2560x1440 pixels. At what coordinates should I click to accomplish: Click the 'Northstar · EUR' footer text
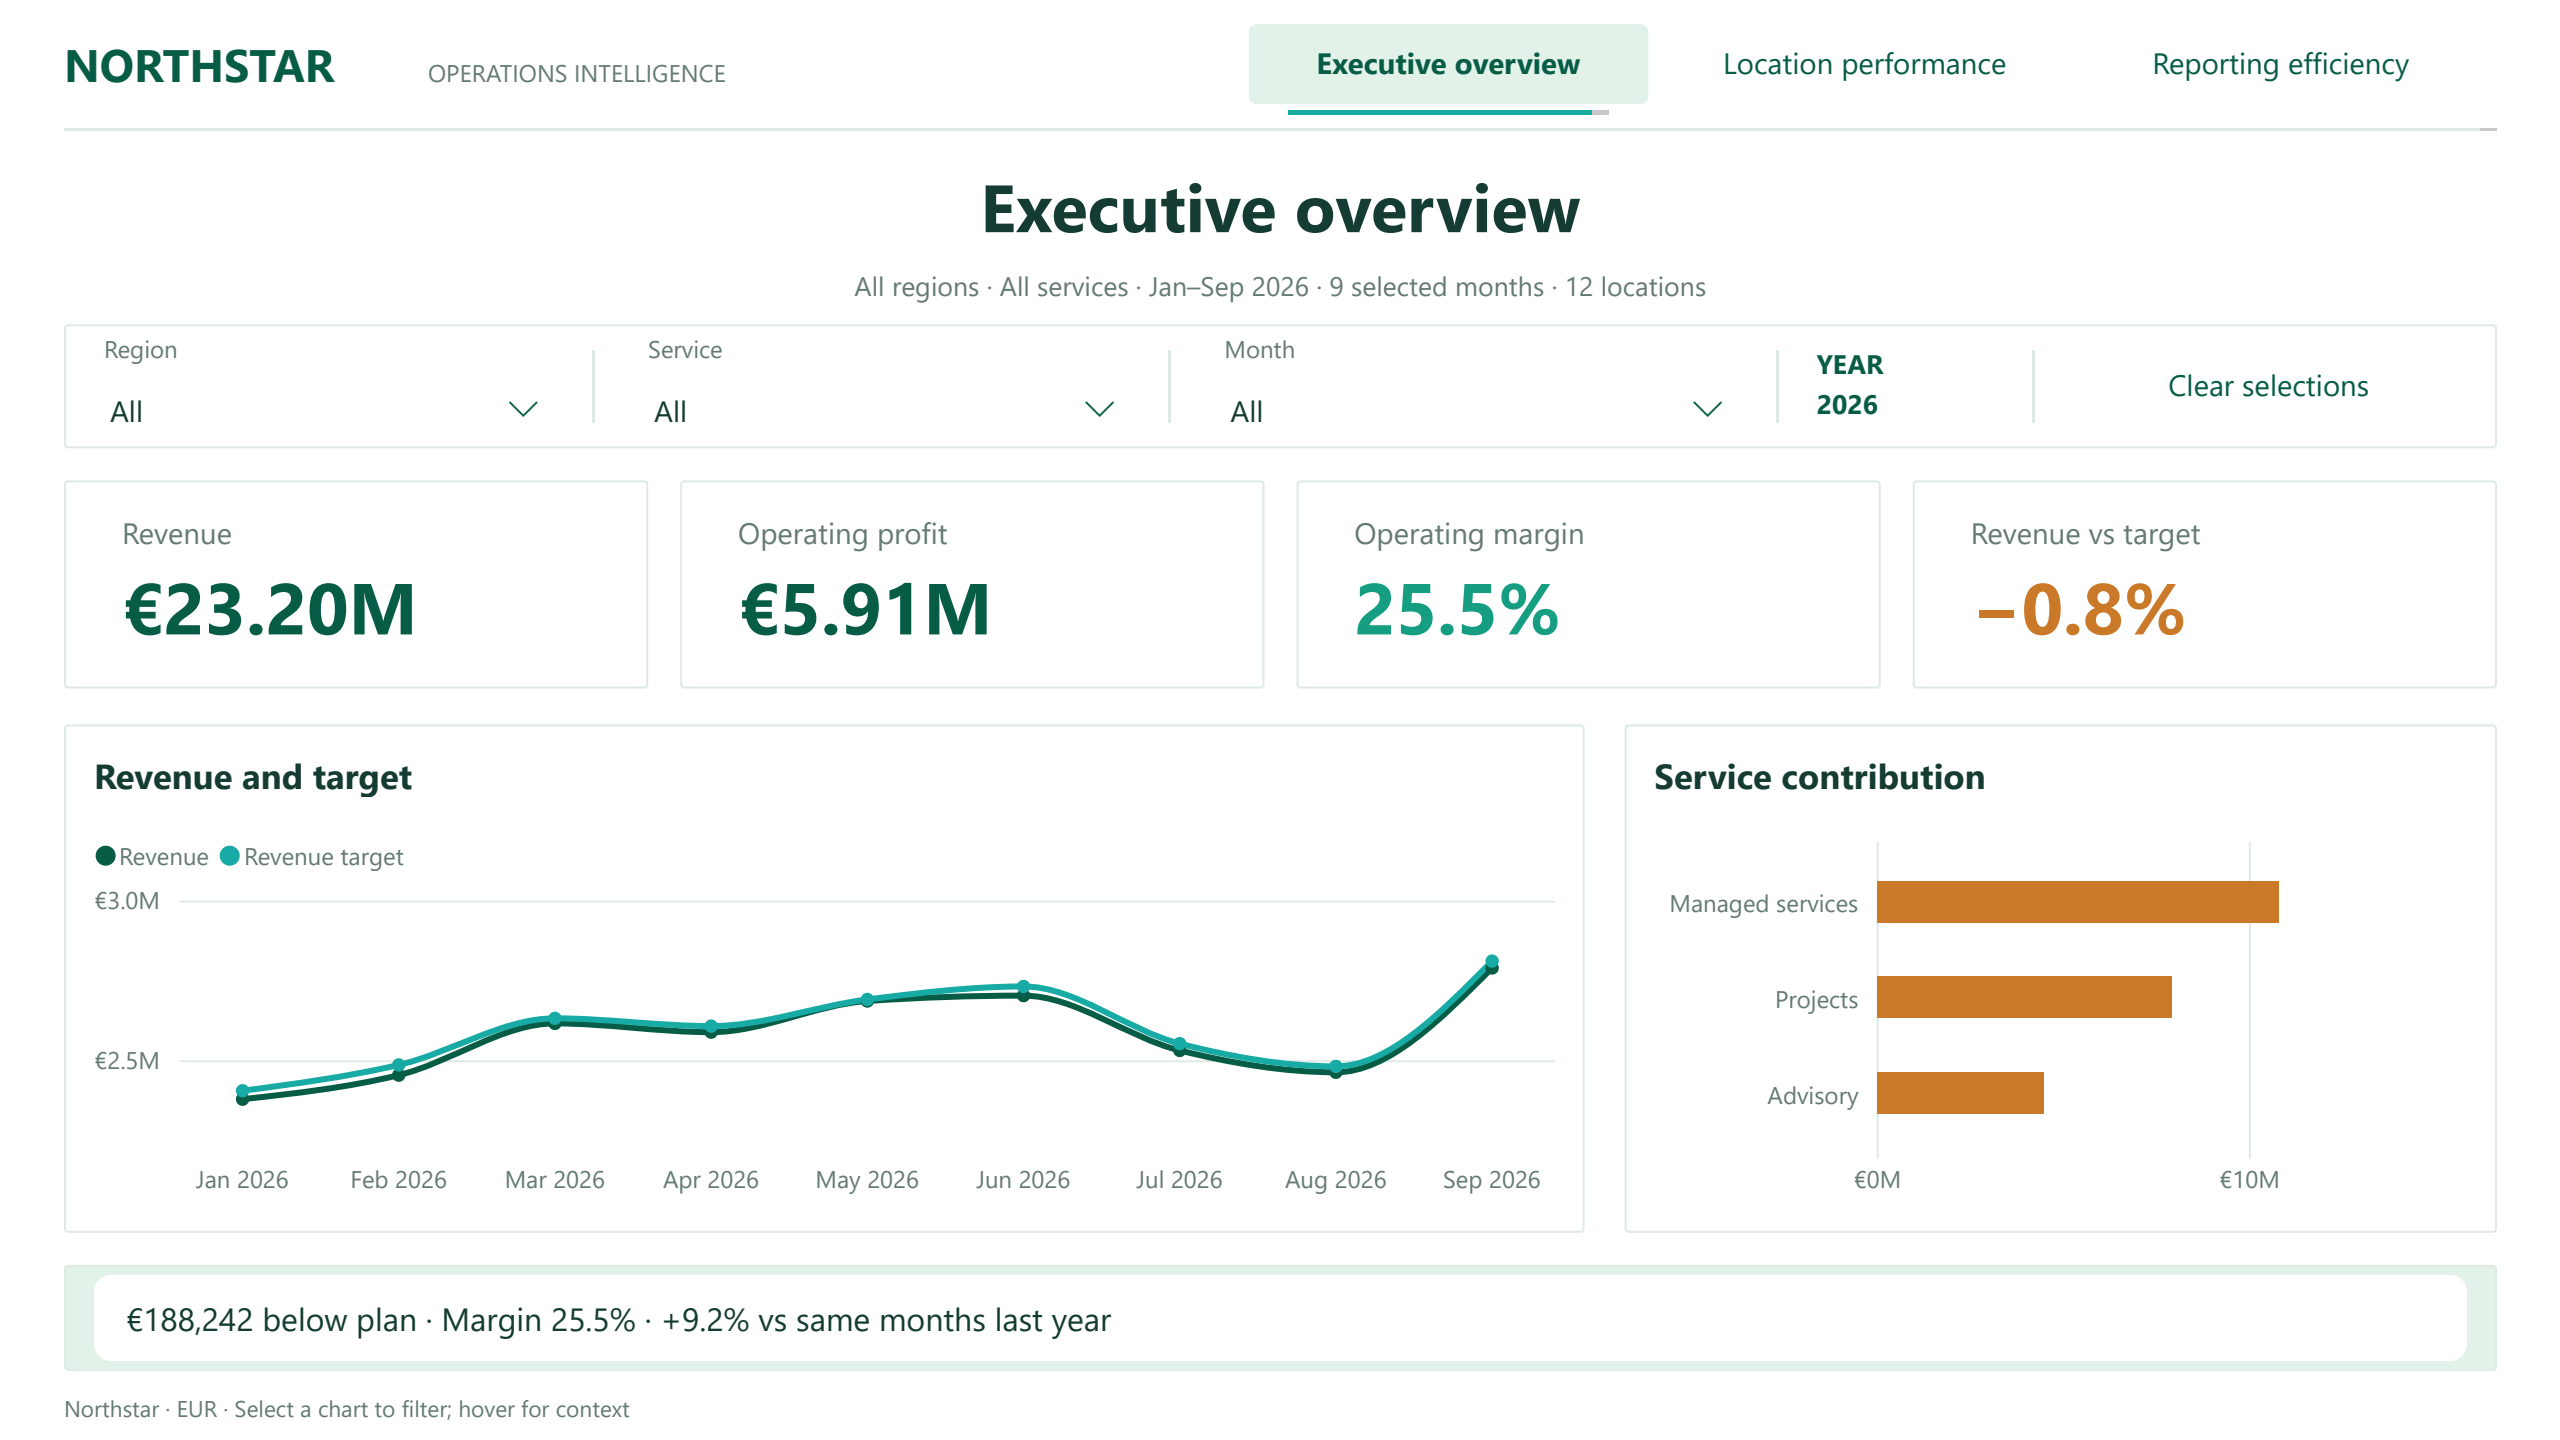141,1409
